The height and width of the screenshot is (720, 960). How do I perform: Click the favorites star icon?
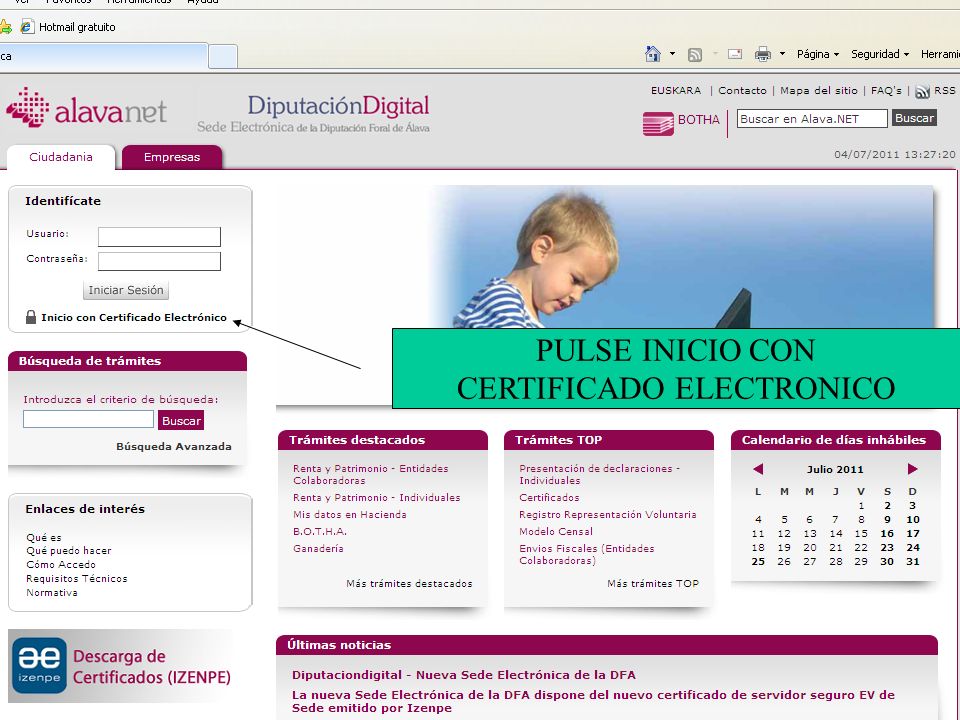coord(5,27)
